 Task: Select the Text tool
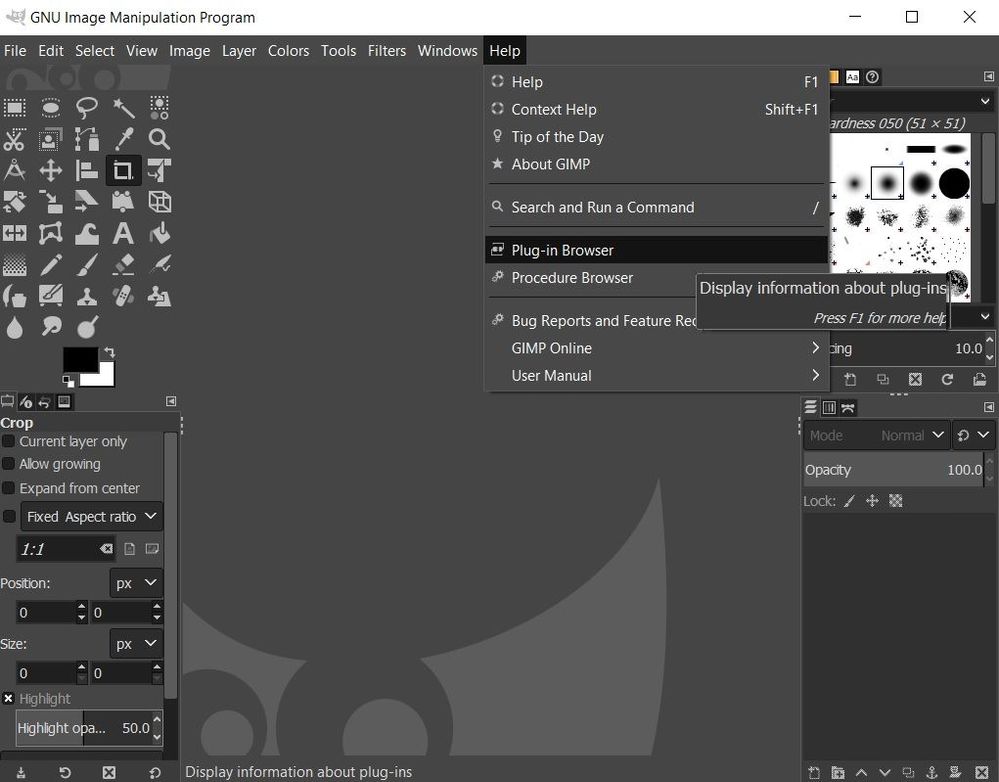pyautogui.click(x=123, y=233)
